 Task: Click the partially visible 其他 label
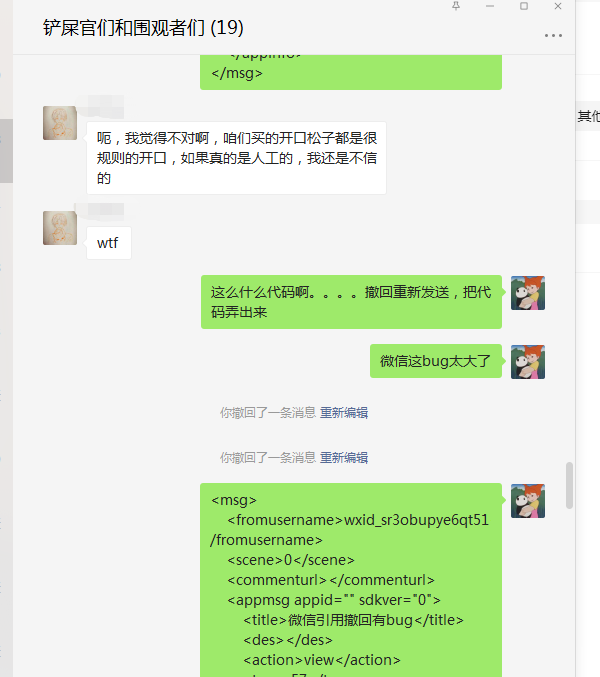pos(589,116)
